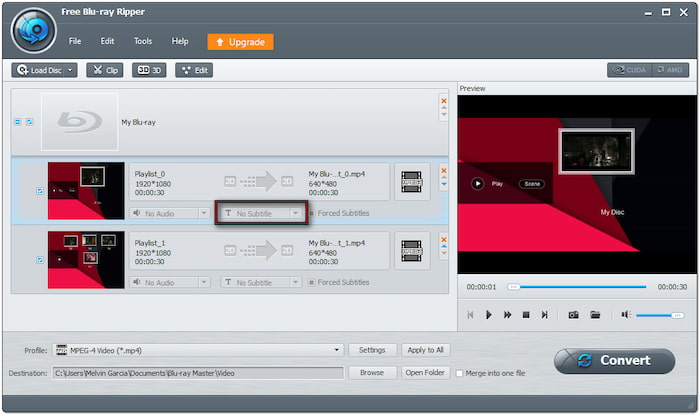The width and height of the screenshot is (700, 415).
Task: Click the play button in preview controls
Action: (x=489, y=315)
